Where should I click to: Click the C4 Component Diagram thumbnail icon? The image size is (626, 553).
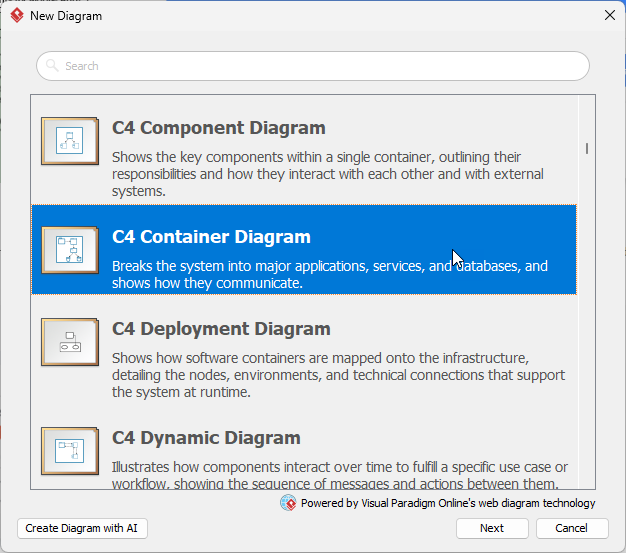(69, 141)
